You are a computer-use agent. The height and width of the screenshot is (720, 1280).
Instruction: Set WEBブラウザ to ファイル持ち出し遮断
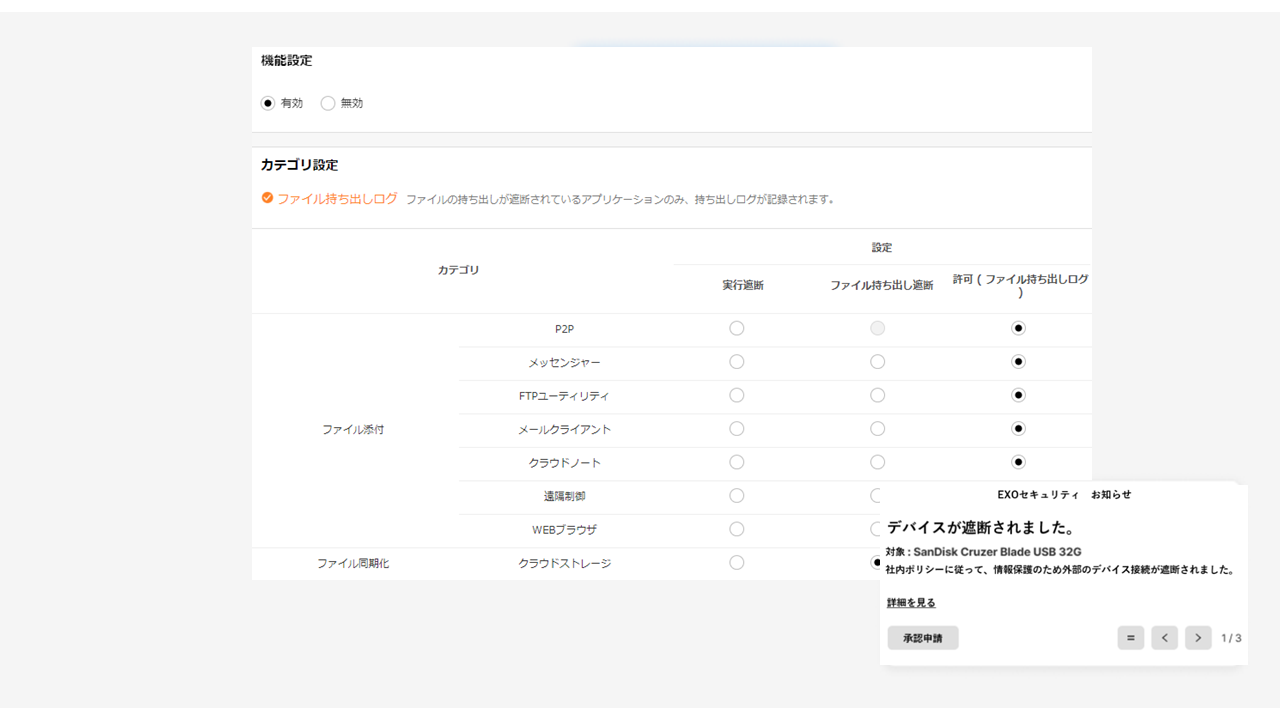coord(877,529)
